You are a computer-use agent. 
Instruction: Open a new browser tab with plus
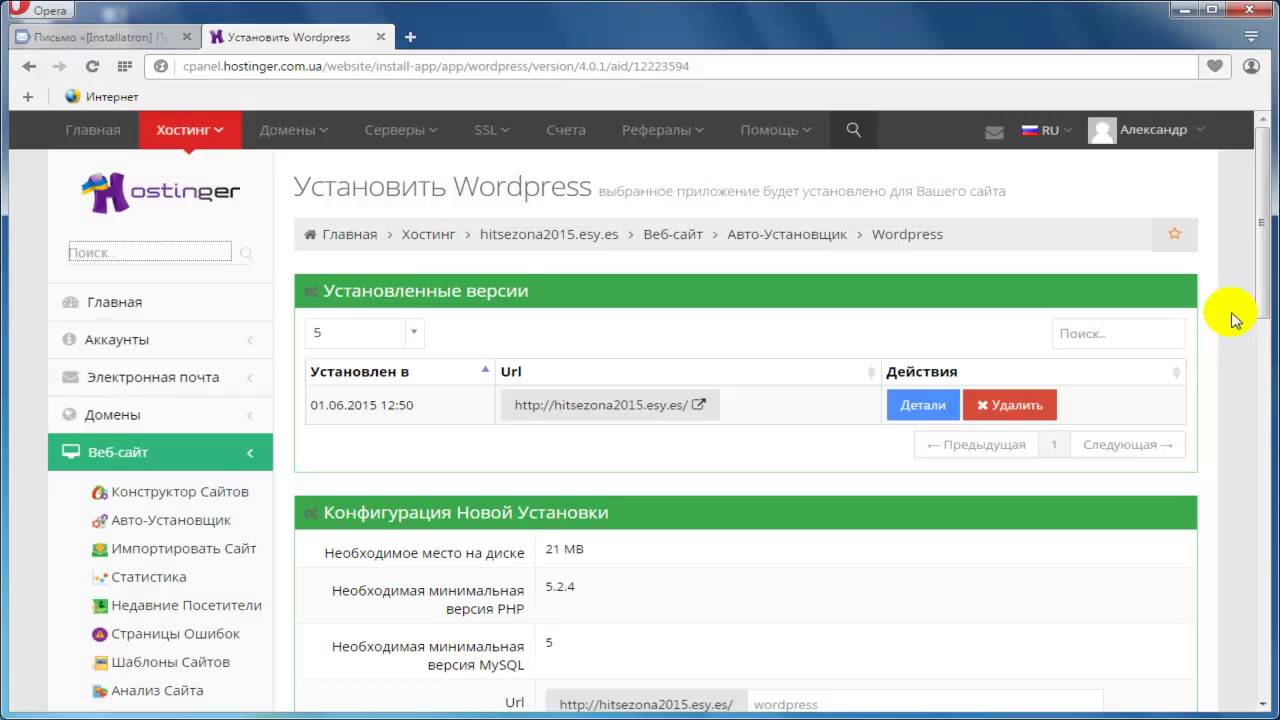410,37
